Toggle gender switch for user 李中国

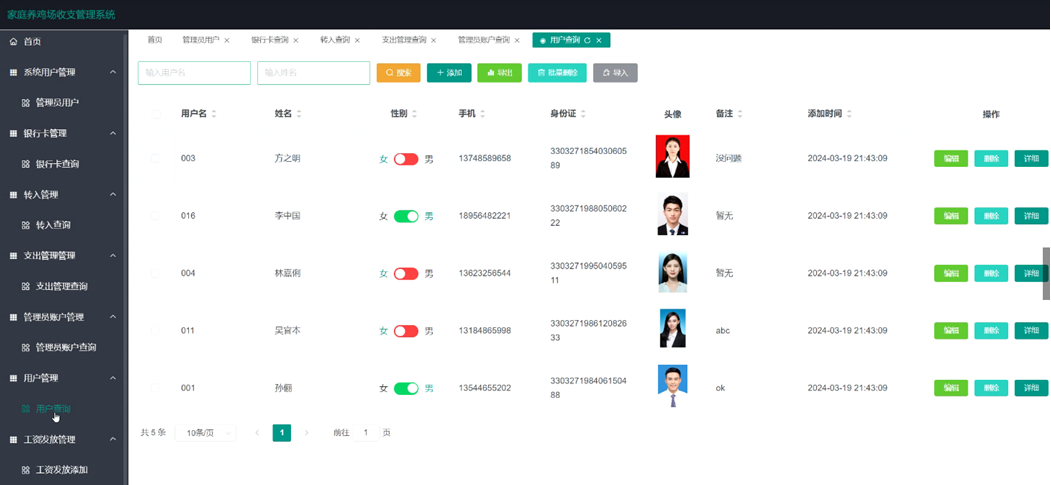[406, 216]
